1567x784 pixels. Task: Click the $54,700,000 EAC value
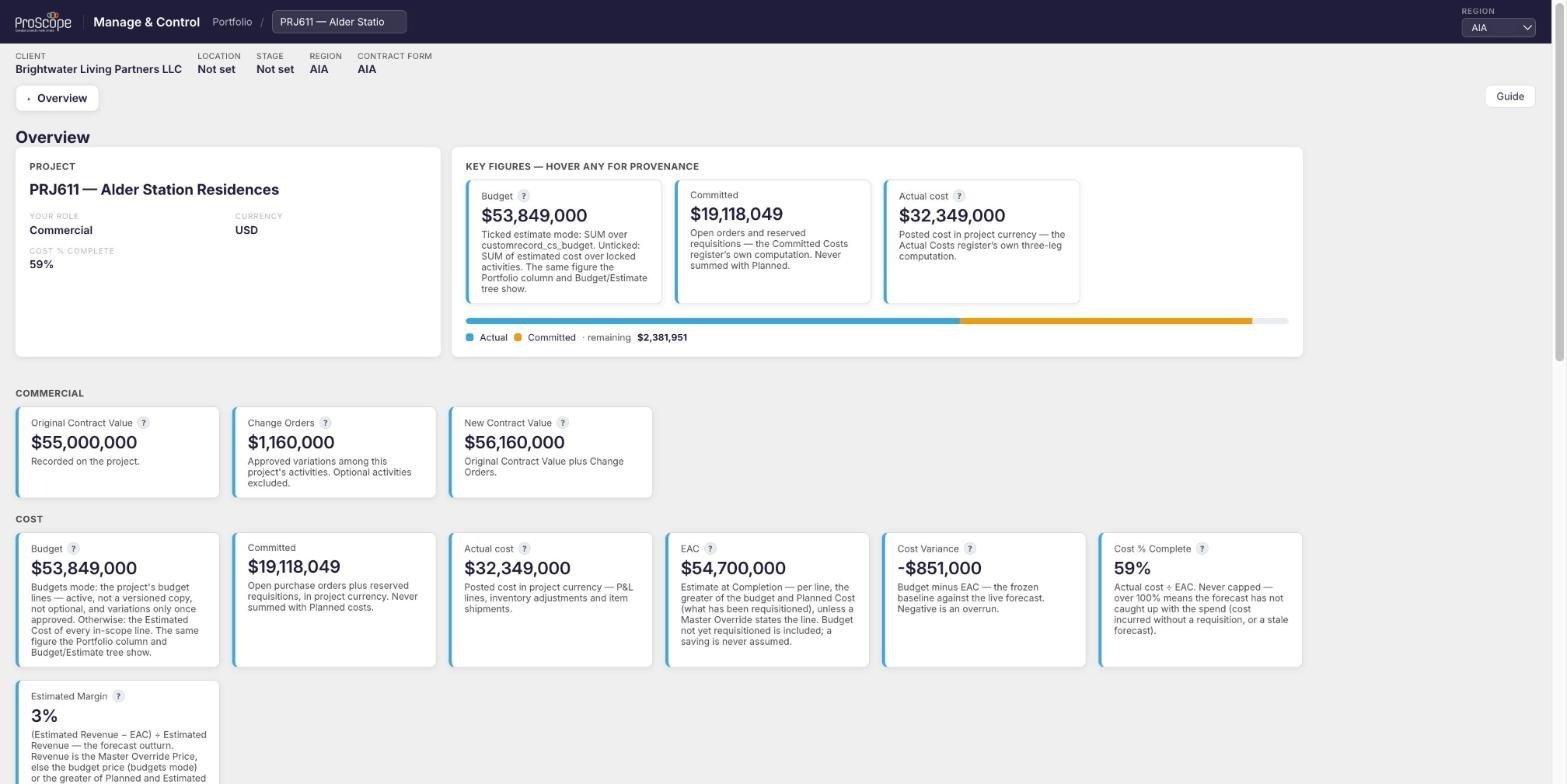coord(733,569)
